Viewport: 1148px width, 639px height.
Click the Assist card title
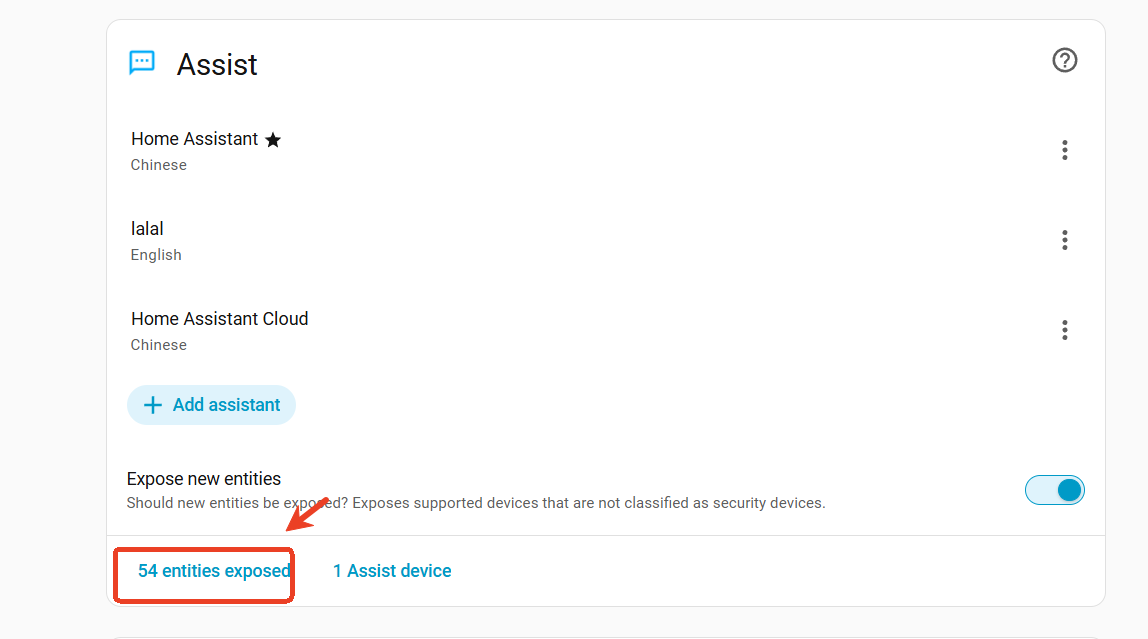click(x=217, y=64)
